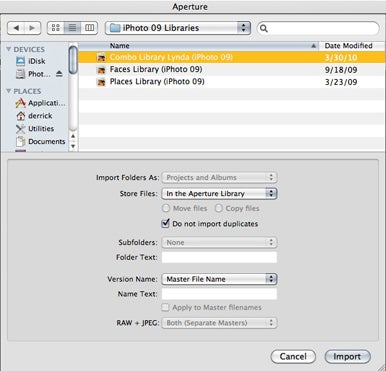The image size is (386, 371).
Task: Open the Store Files dropdown
Action: 219,193
